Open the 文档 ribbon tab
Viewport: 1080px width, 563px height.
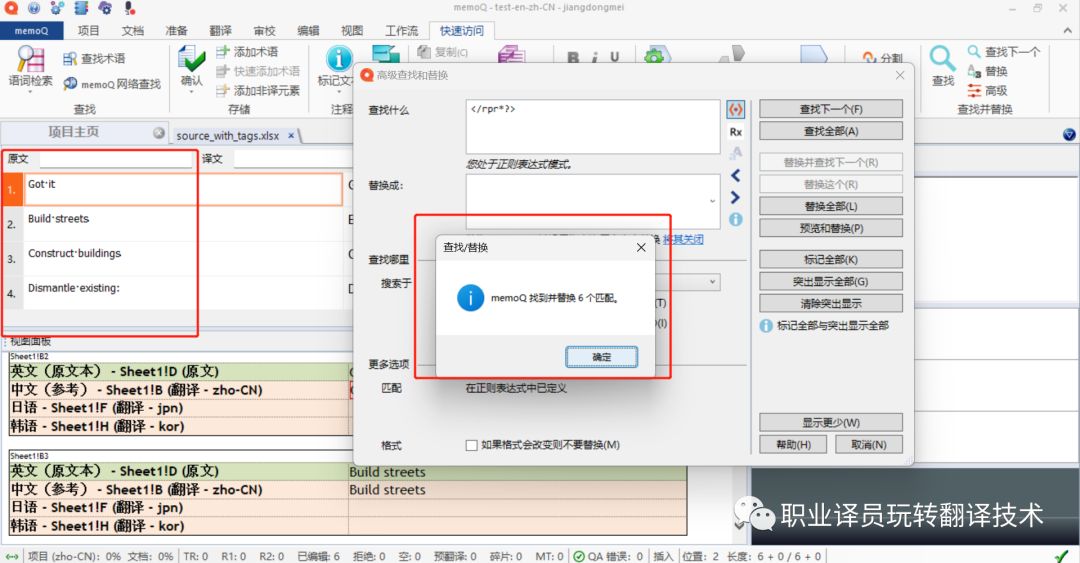133,30
